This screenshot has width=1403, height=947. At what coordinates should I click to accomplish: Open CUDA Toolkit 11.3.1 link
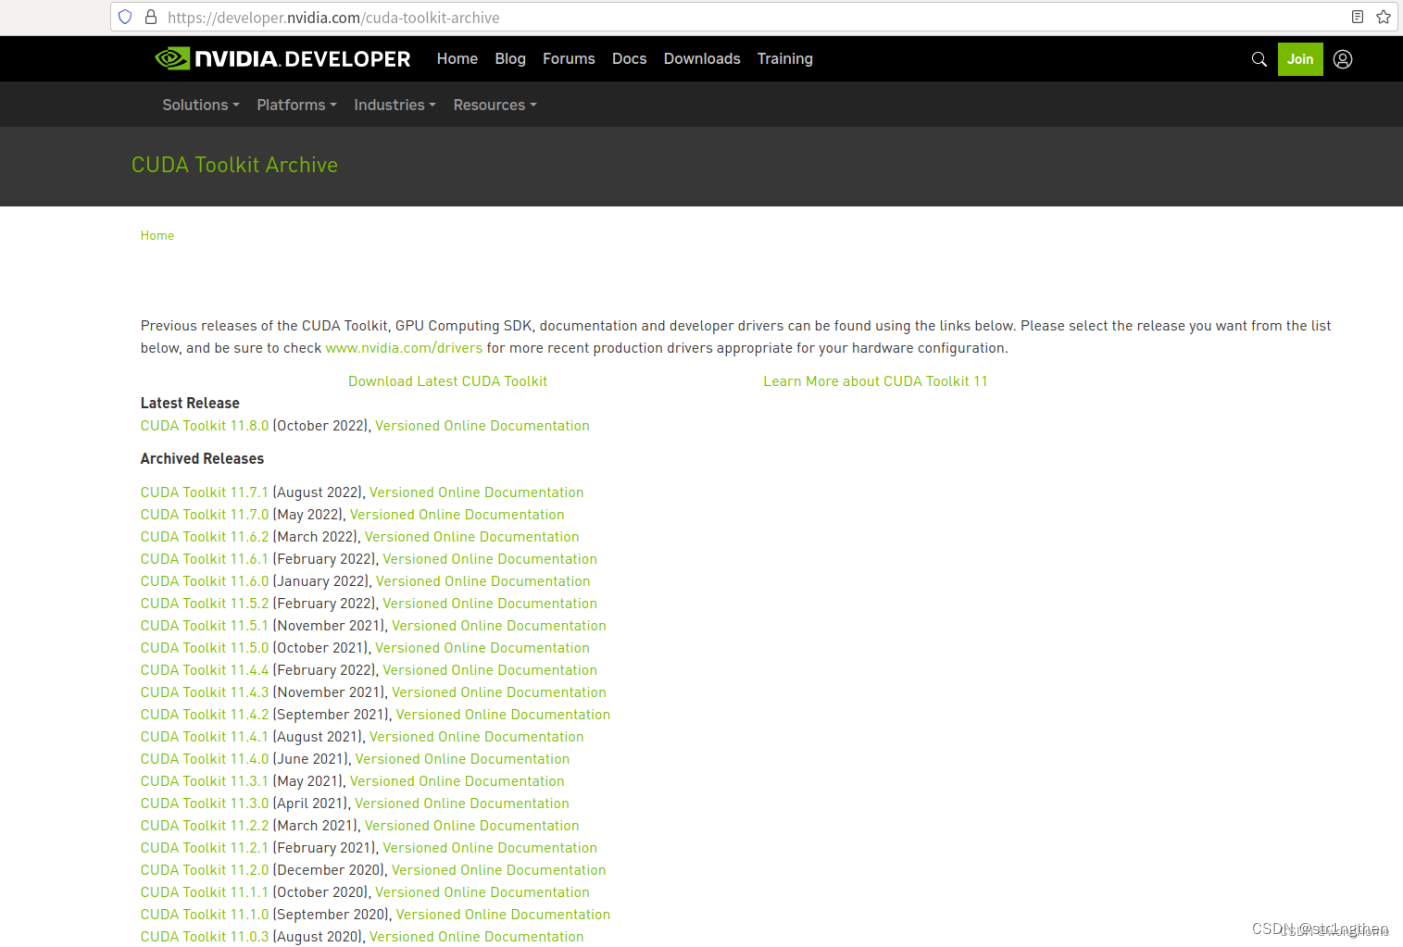205,781
